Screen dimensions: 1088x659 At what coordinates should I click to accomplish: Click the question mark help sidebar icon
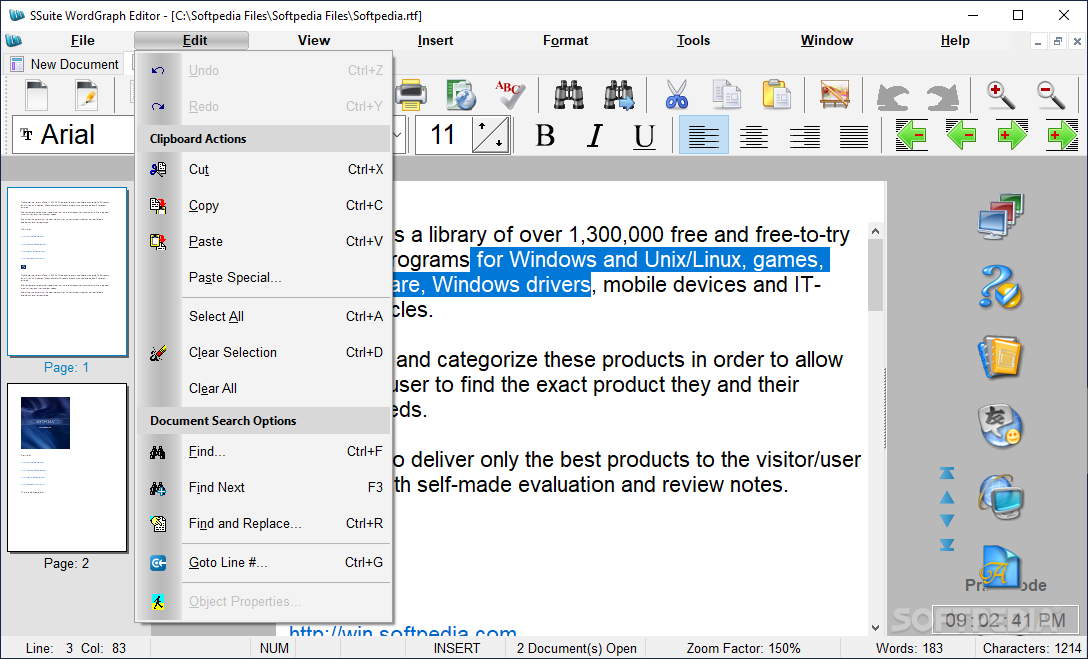[1001, 286]
